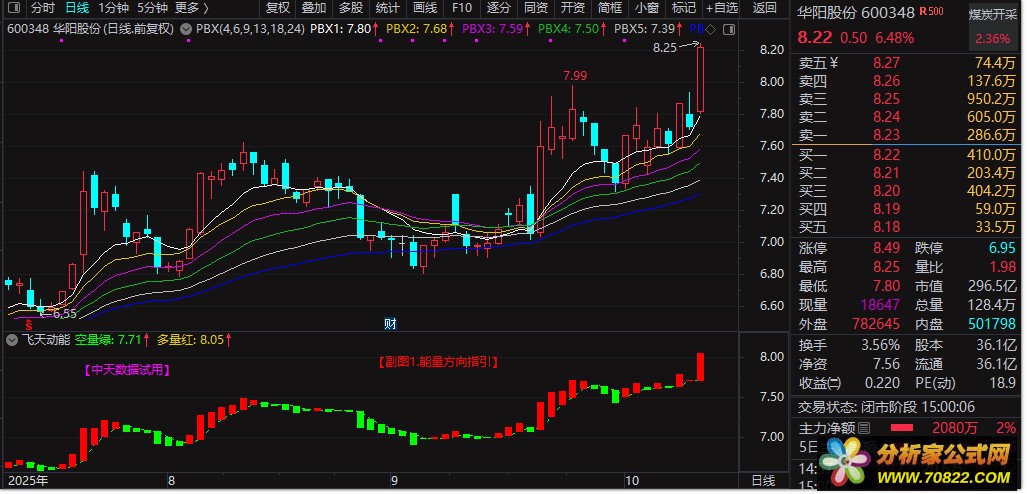Click the PE(动) 18.9 value

[x=1003, y=383]
